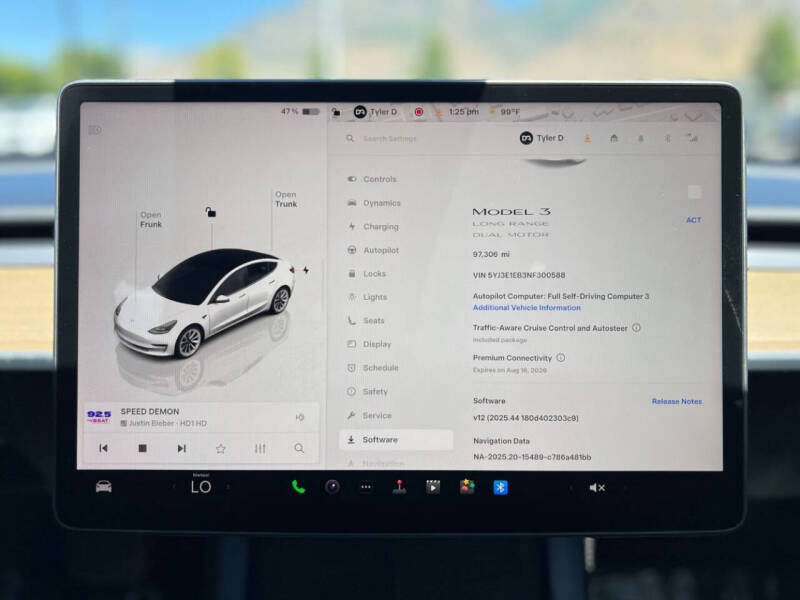Open Lights settings menu

367,297
